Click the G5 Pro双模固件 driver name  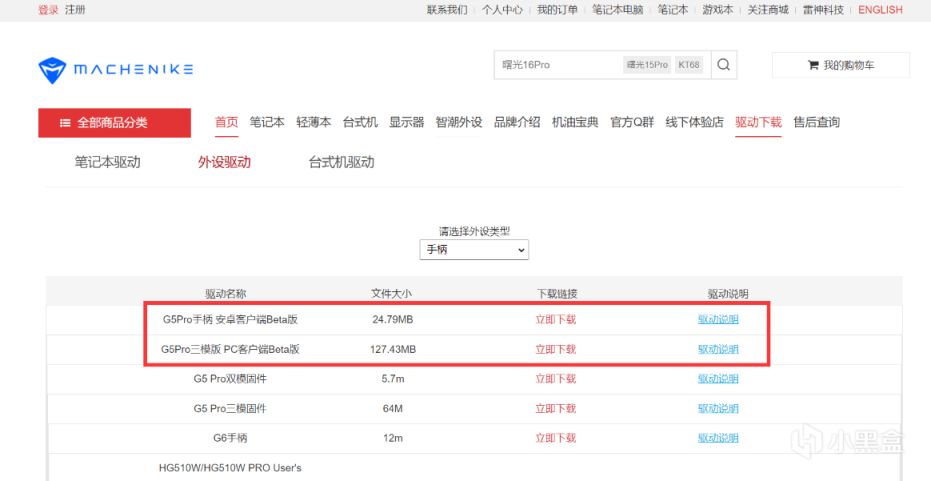click(230, 379)
